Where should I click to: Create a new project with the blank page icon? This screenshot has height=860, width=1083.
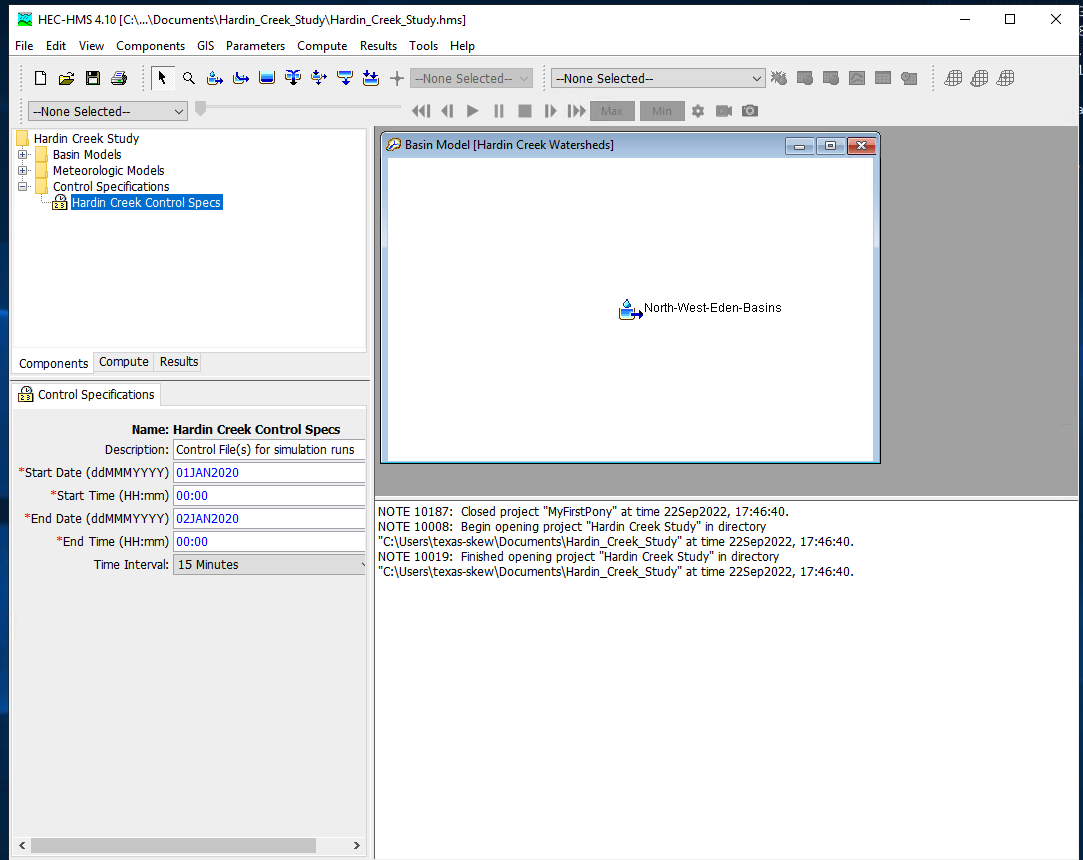click(x=40, y=78)
